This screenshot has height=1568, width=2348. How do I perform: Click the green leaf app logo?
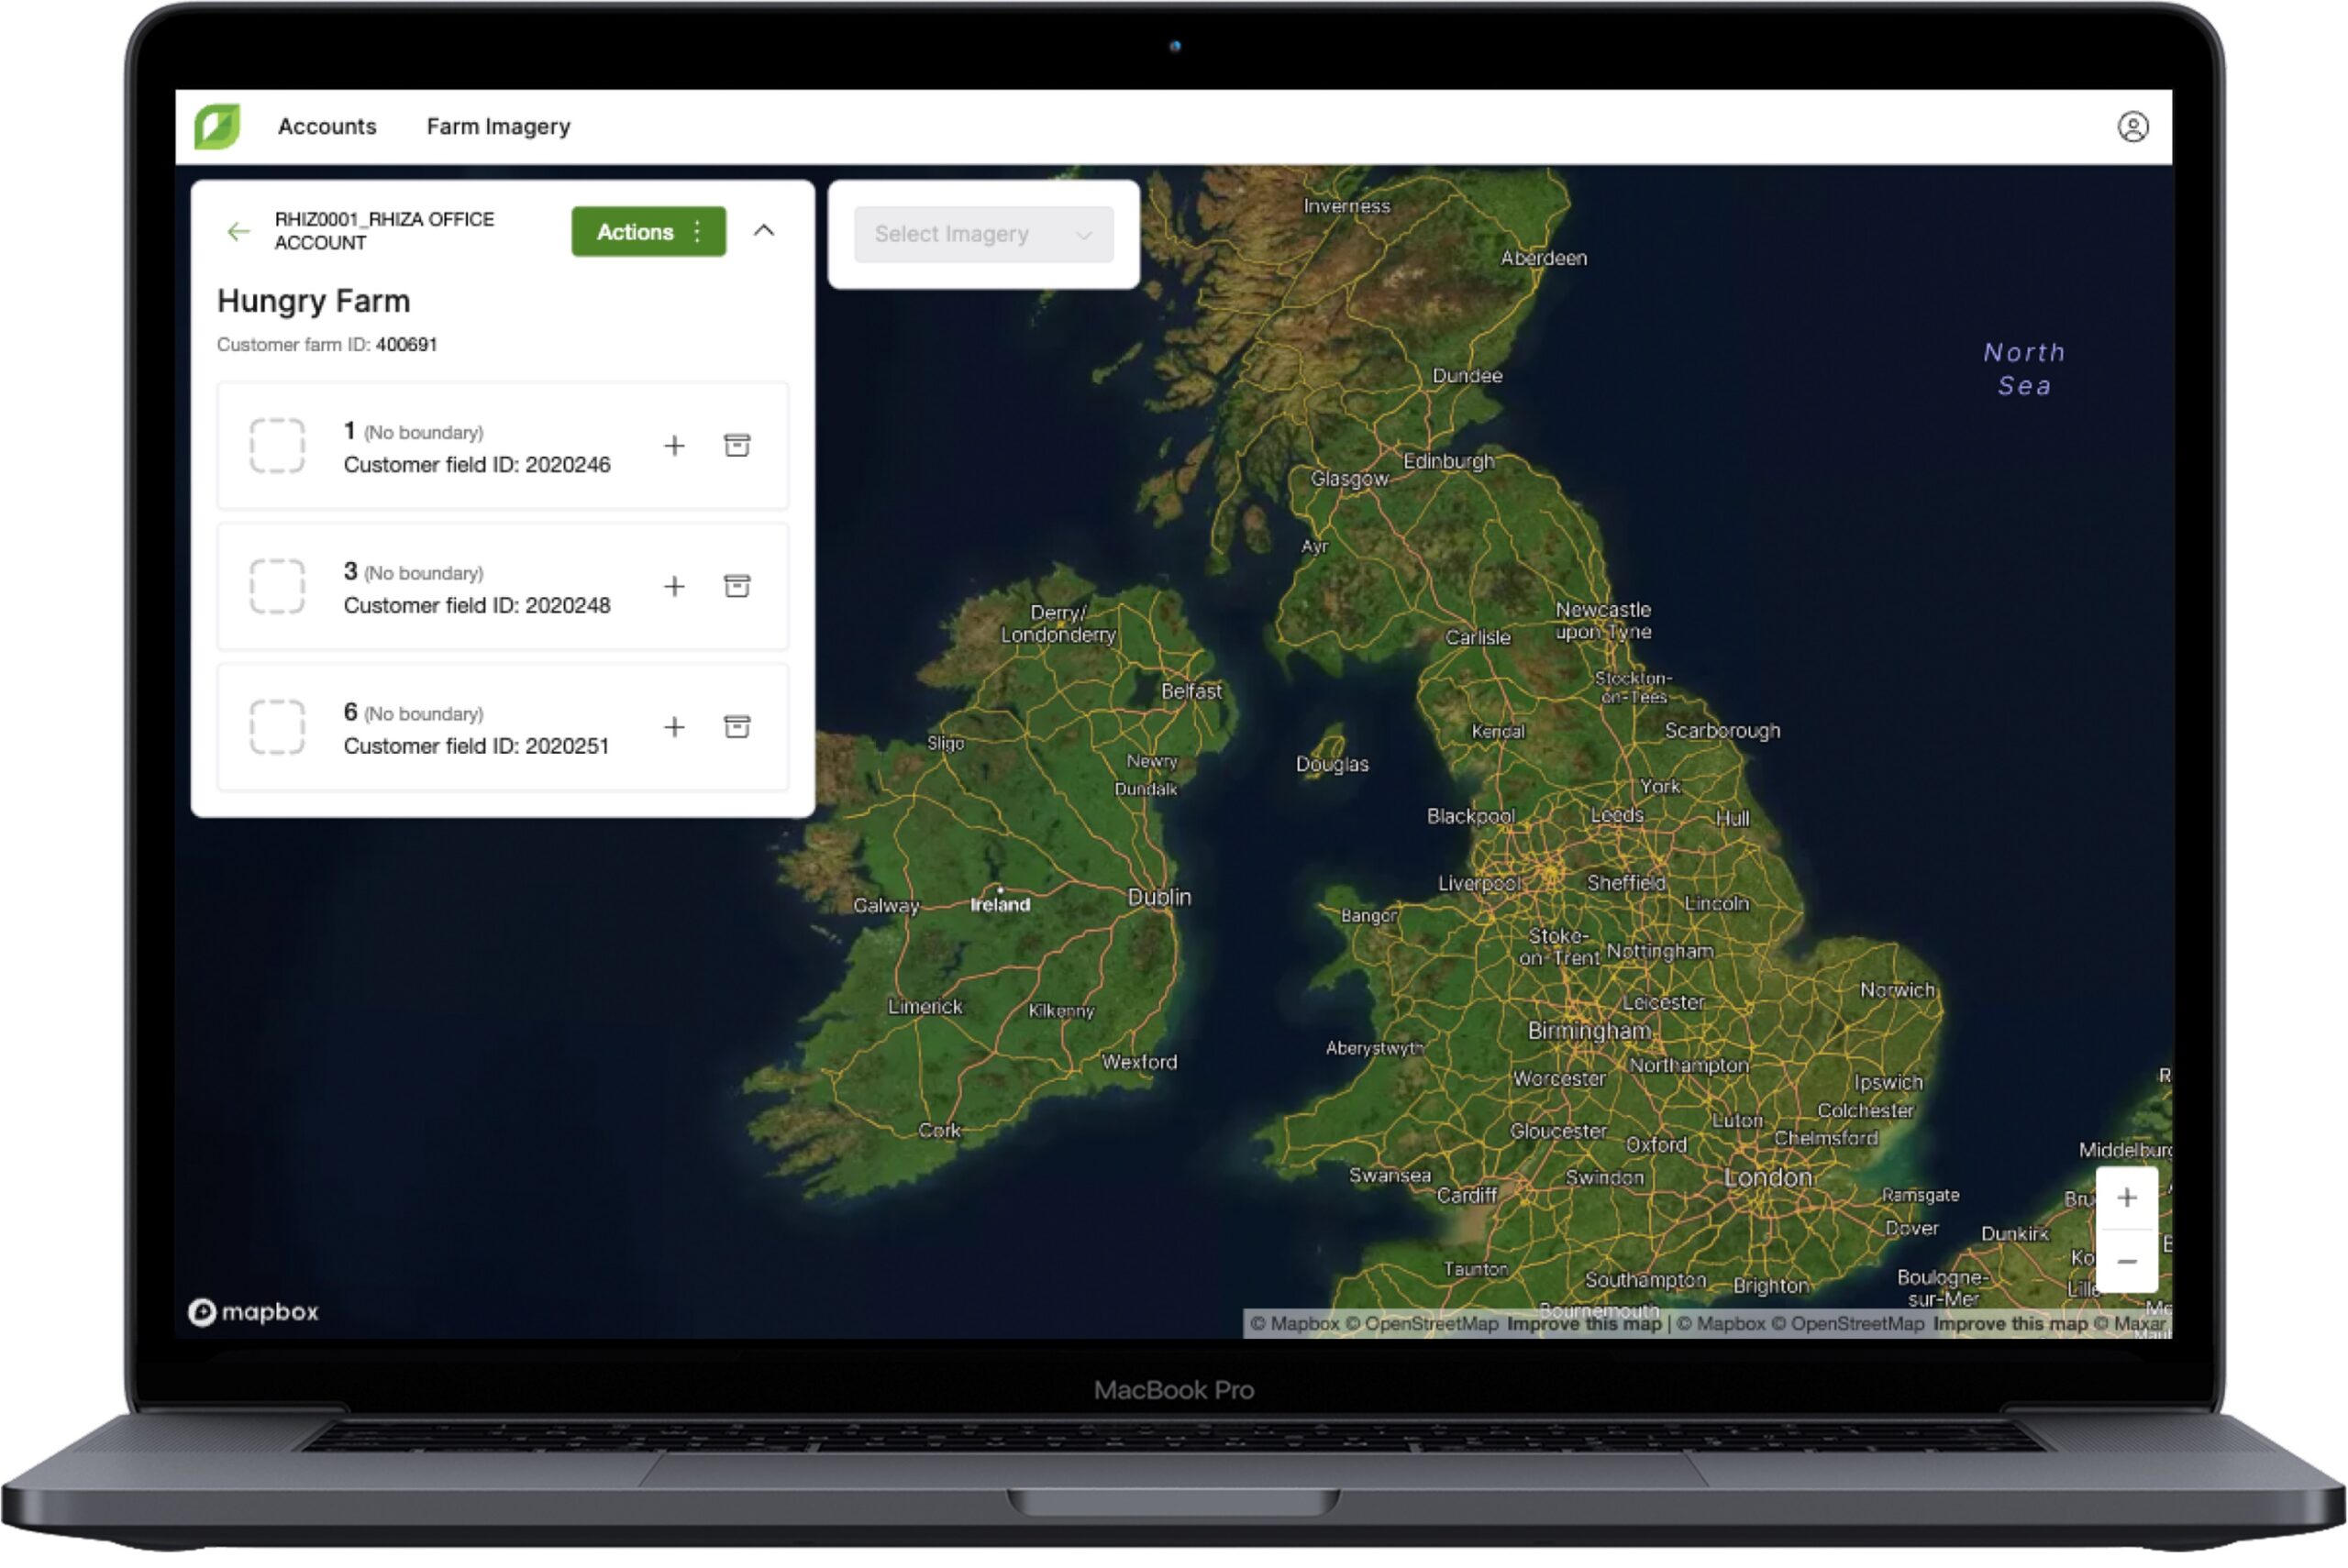point(217,127)
